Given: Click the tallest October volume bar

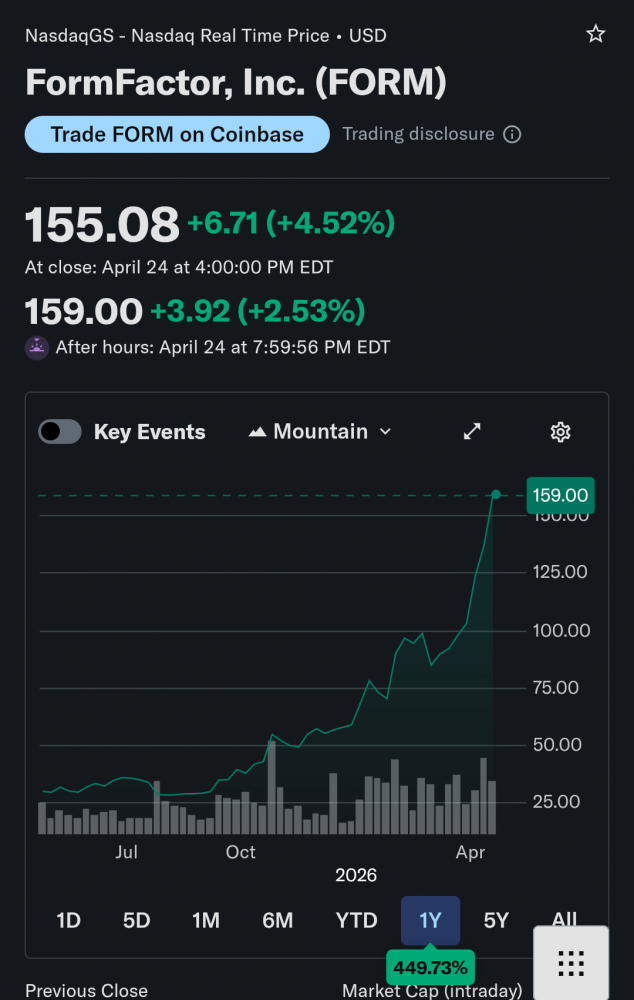Looking at the screenshot, I should tap(271, 790).
